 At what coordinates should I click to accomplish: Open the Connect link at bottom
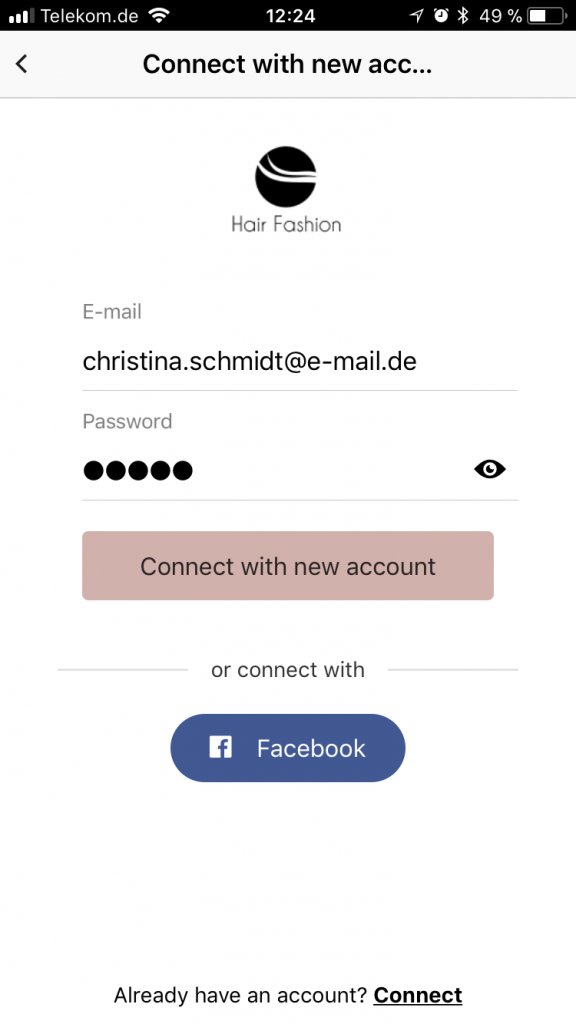point(417,995)
